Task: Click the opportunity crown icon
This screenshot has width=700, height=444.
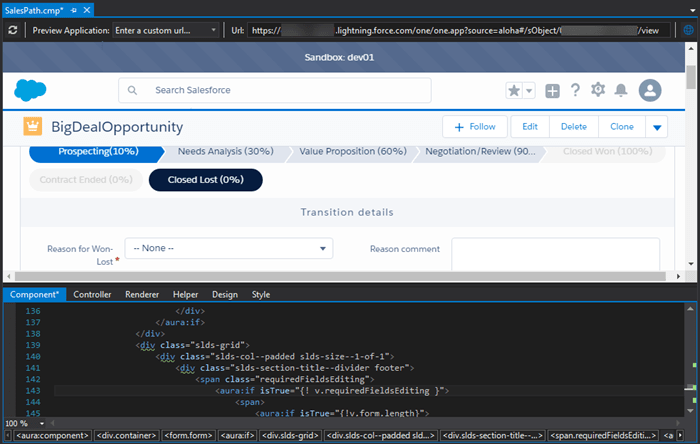Action: (x=33, y=126)
